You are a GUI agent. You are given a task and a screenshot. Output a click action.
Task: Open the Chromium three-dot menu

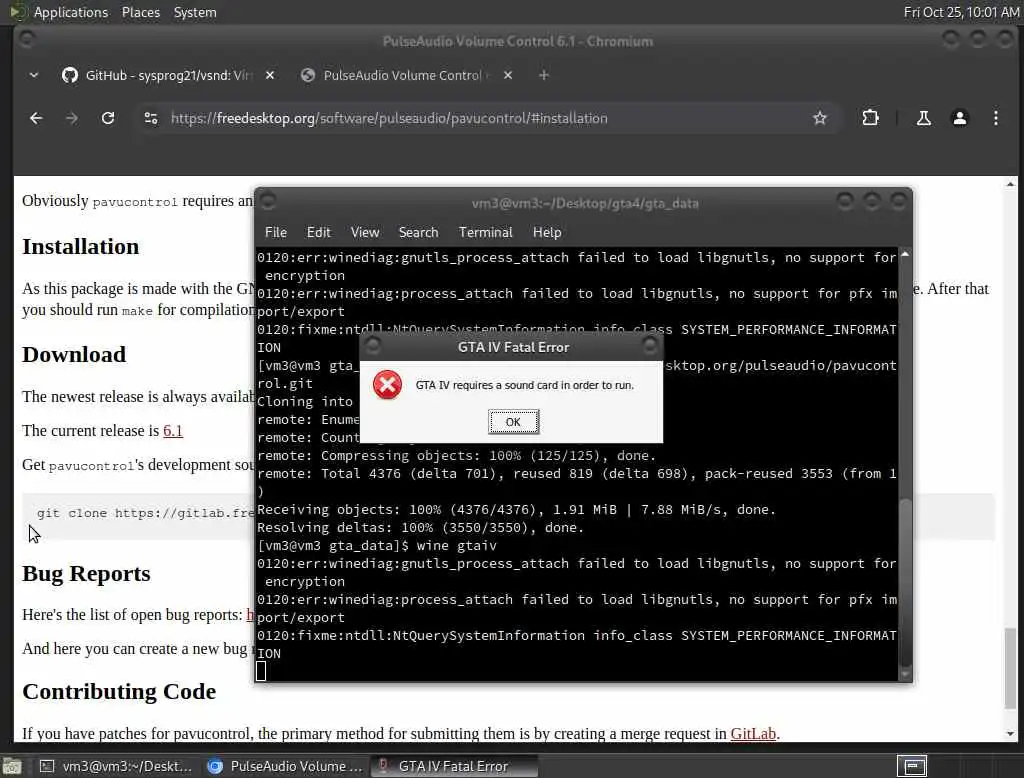(995, 118)
